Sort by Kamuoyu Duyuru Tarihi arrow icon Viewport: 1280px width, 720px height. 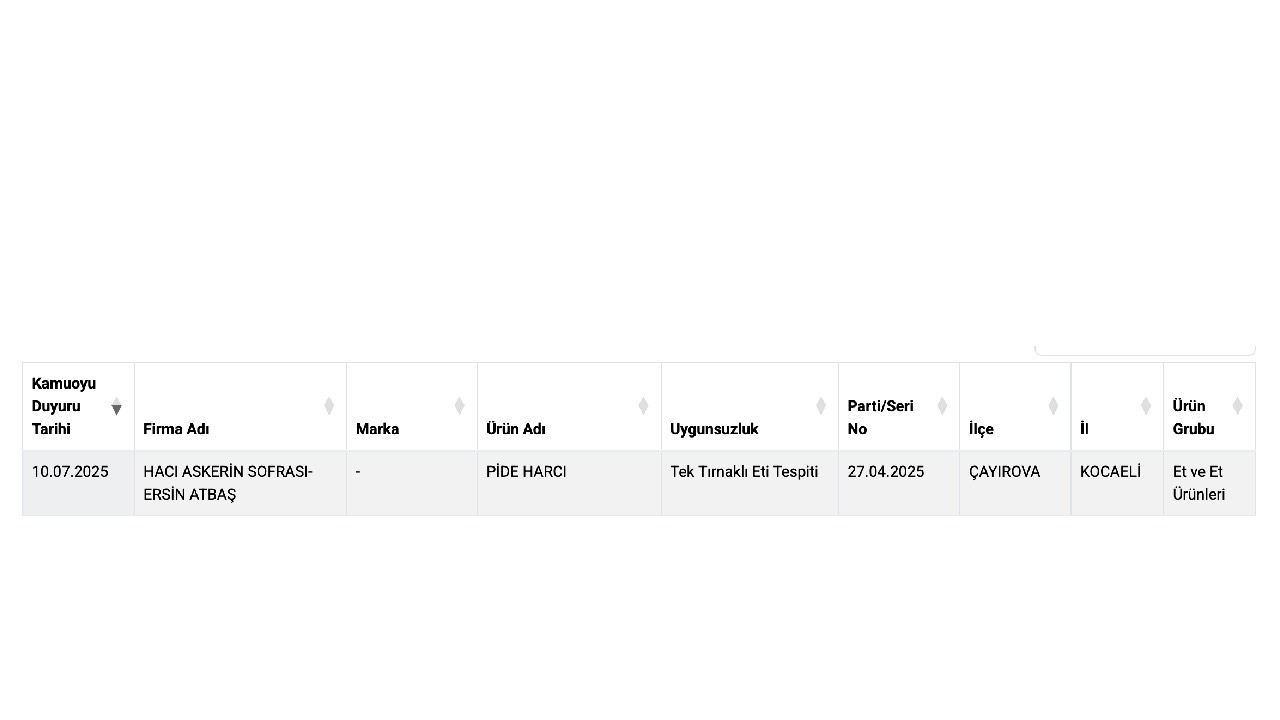[116, 406]
